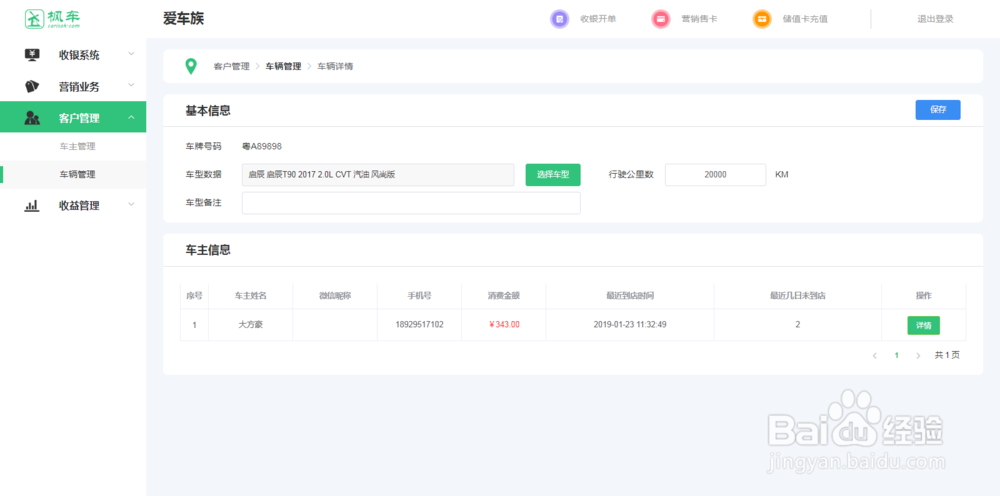Click the 车型数据 field
1000x496 pixels.
(378, 175)
